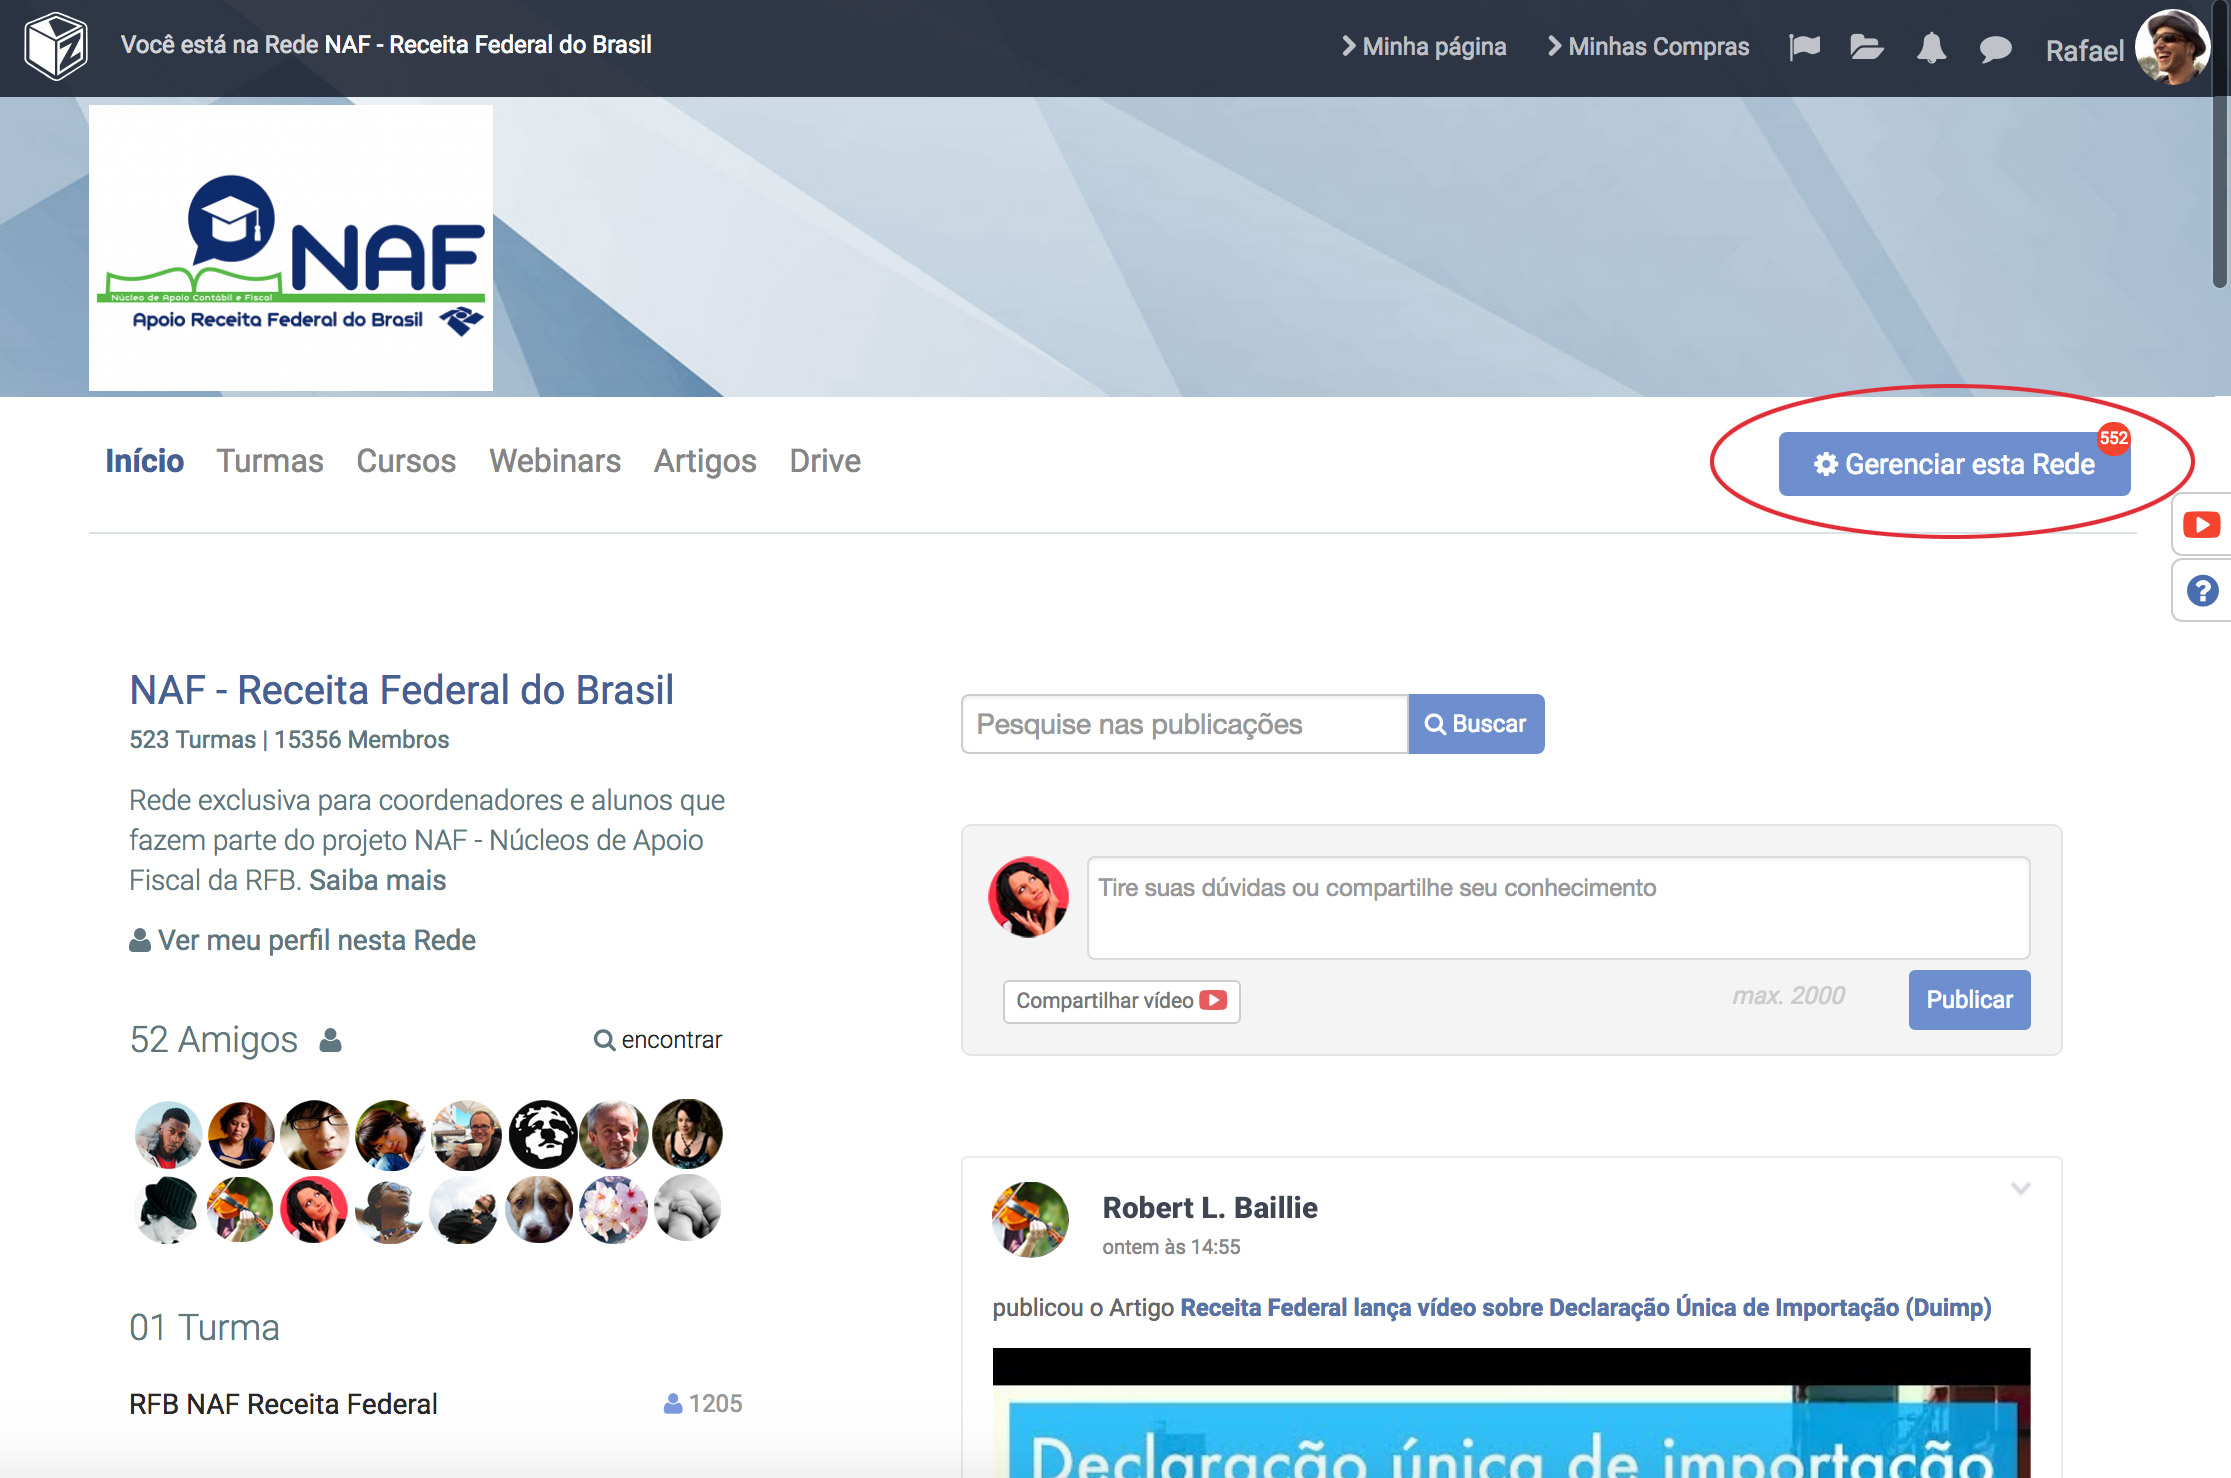Image resolution: width=2231 pixels, height=1478 pixels.
Task: Expand the chevron on Robert L. Baillie's post
Action: click(x=2020, y=1188)
